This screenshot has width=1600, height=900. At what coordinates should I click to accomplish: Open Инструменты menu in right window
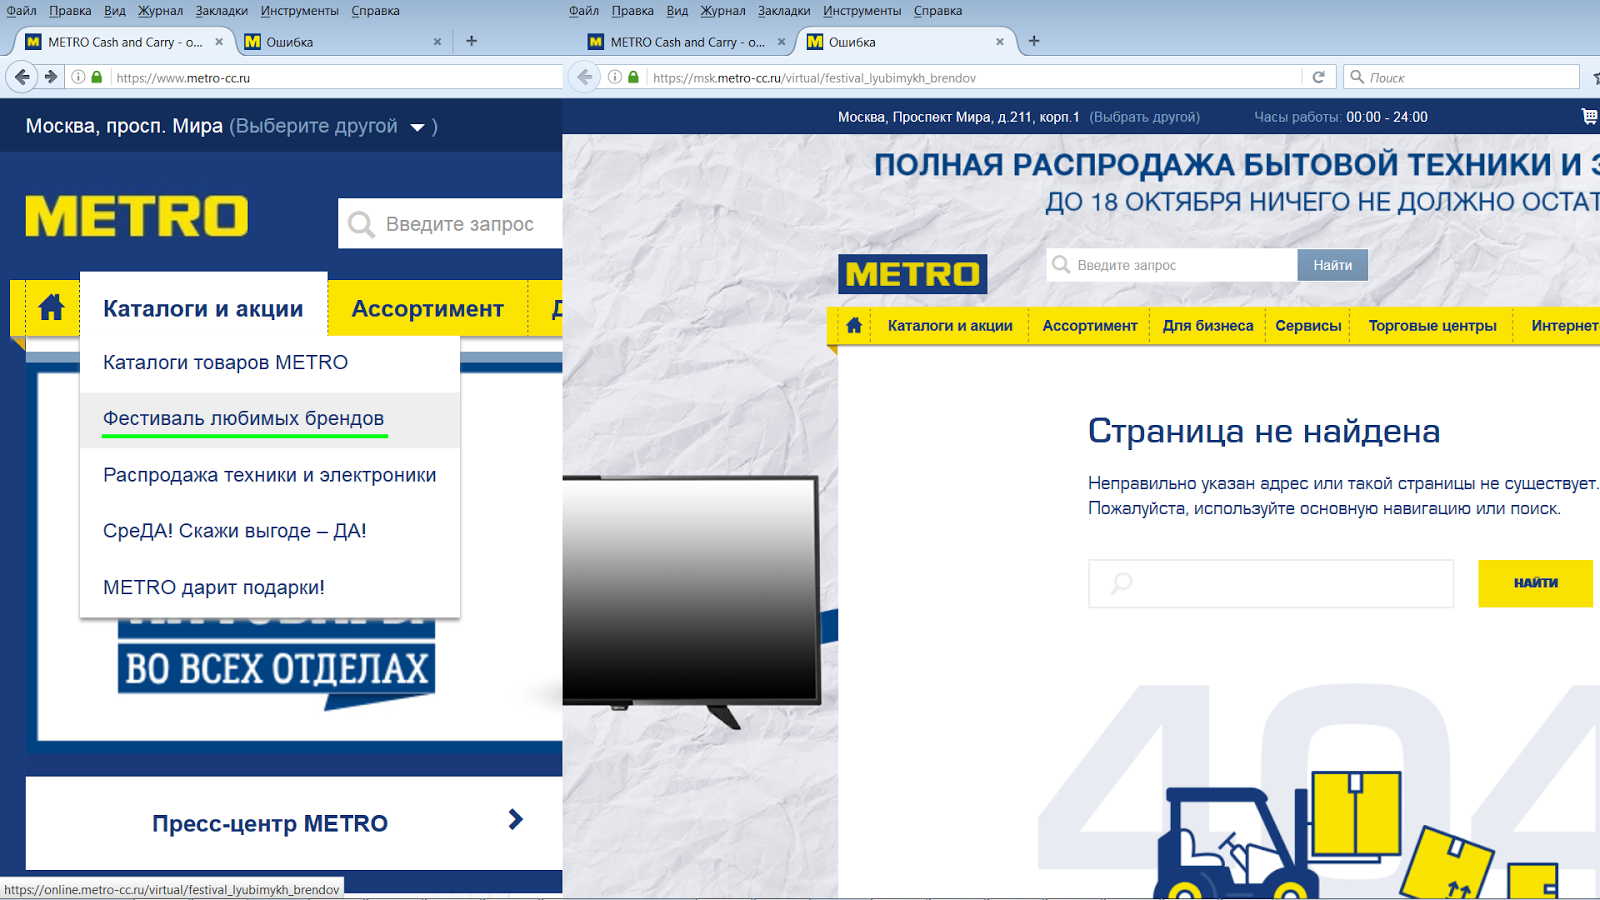pos(862,11)
